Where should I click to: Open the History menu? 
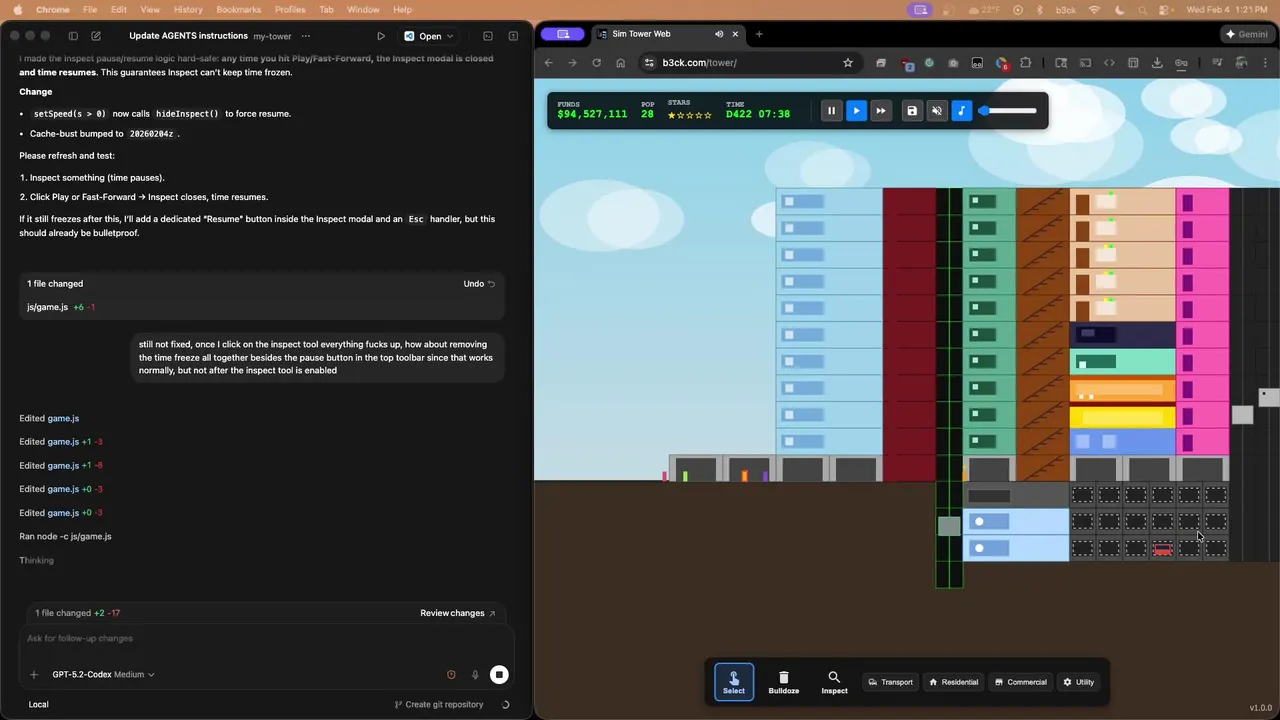coord(188,9)
